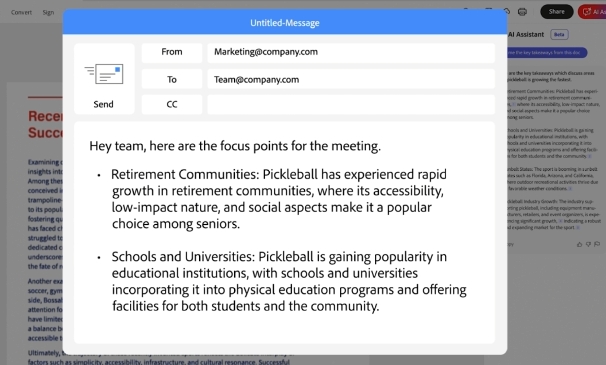Flag the AI Assistant response

point(597,244)
